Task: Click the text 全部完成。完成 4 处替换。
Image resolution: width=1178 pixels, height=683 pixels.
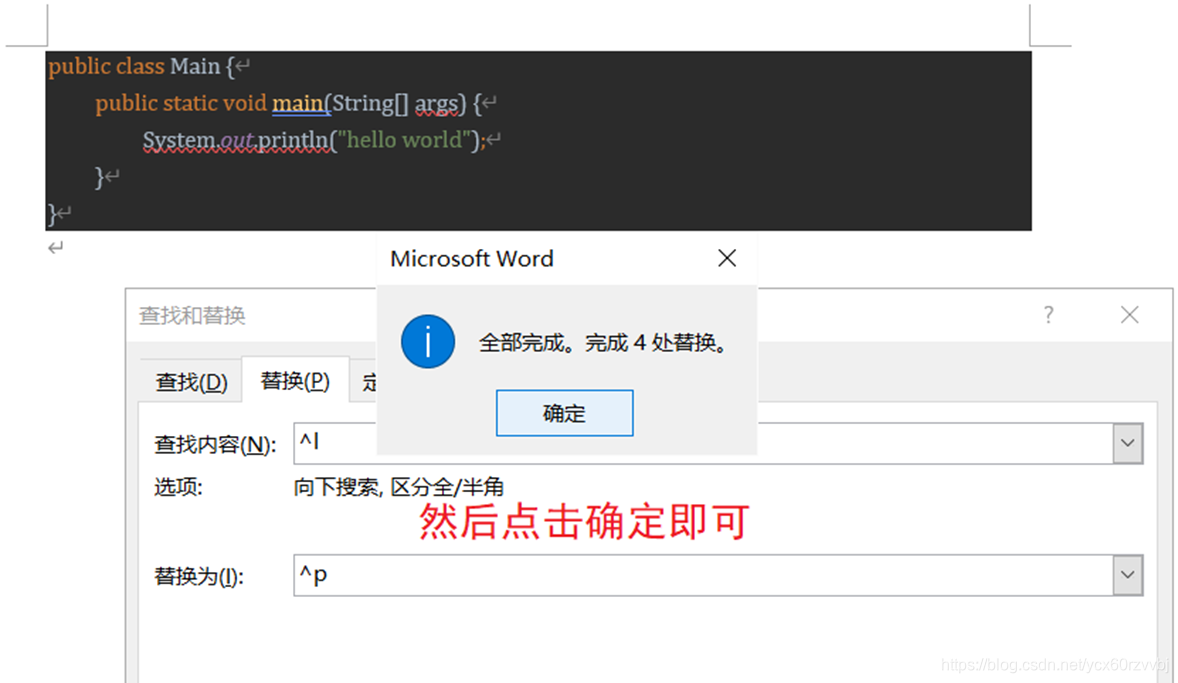Action: tap(604, 343)
